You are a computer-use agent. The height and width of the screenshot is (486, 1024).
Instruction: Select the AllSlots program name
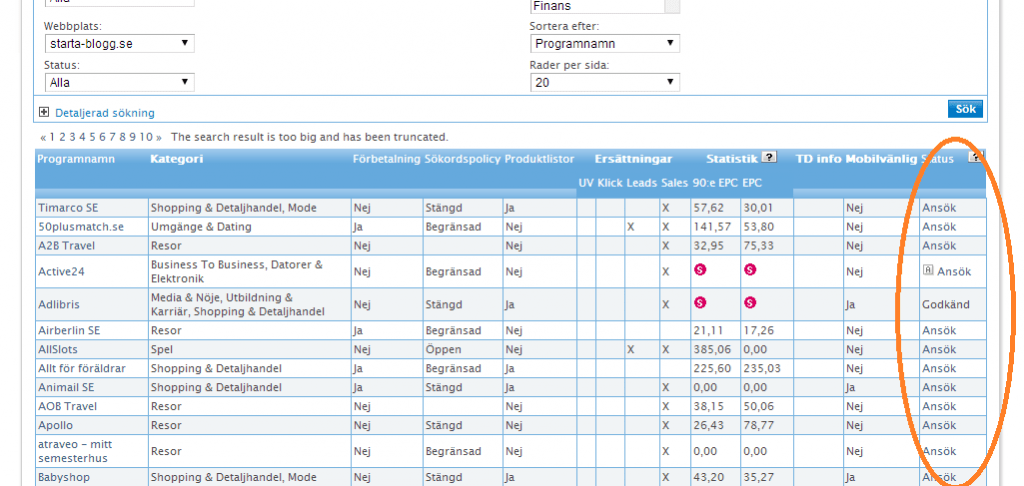tap(58, 349)
